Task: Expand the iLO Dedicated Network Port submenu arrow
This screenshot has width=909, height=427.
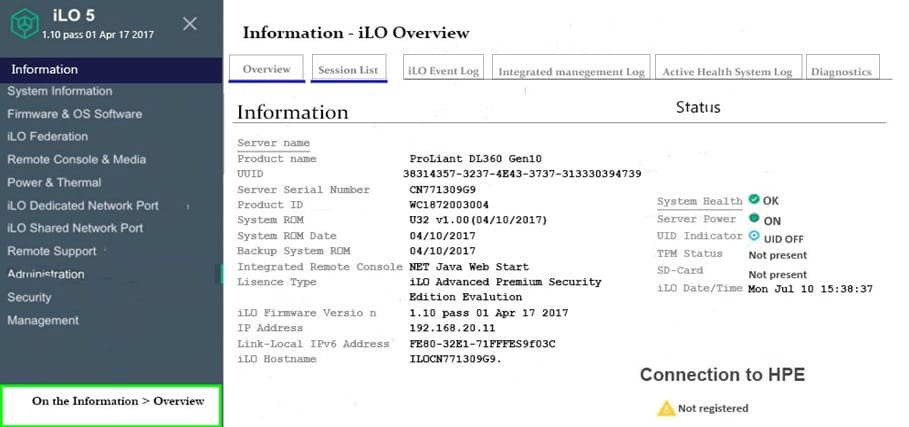Action: point(187,206)
